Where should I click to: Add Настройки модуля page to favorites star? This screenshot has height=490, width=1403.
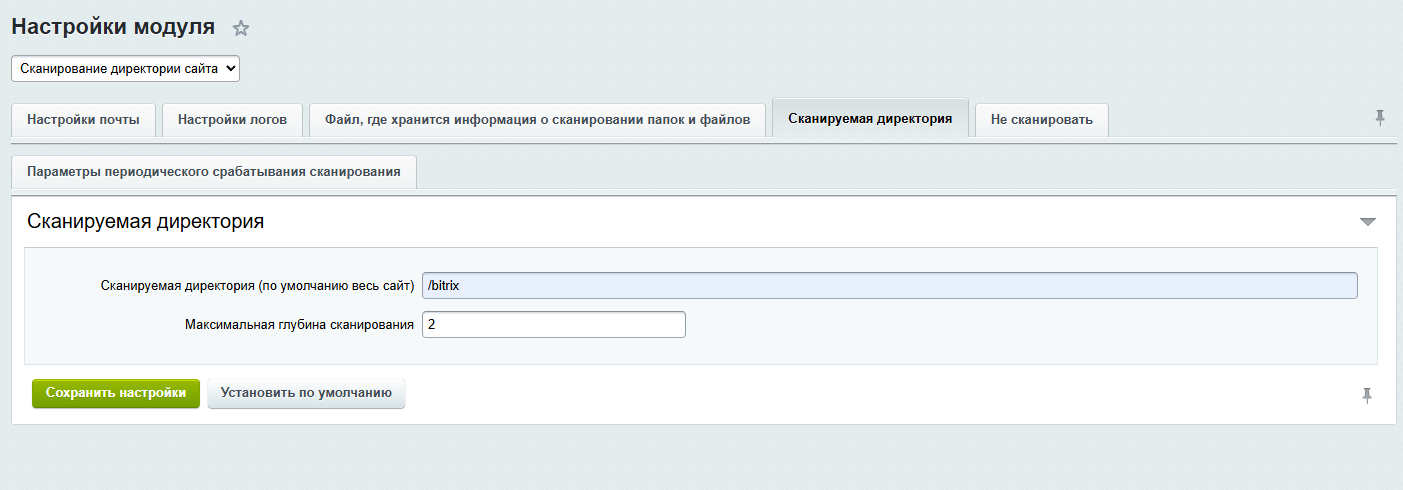(x=241, y=29)
